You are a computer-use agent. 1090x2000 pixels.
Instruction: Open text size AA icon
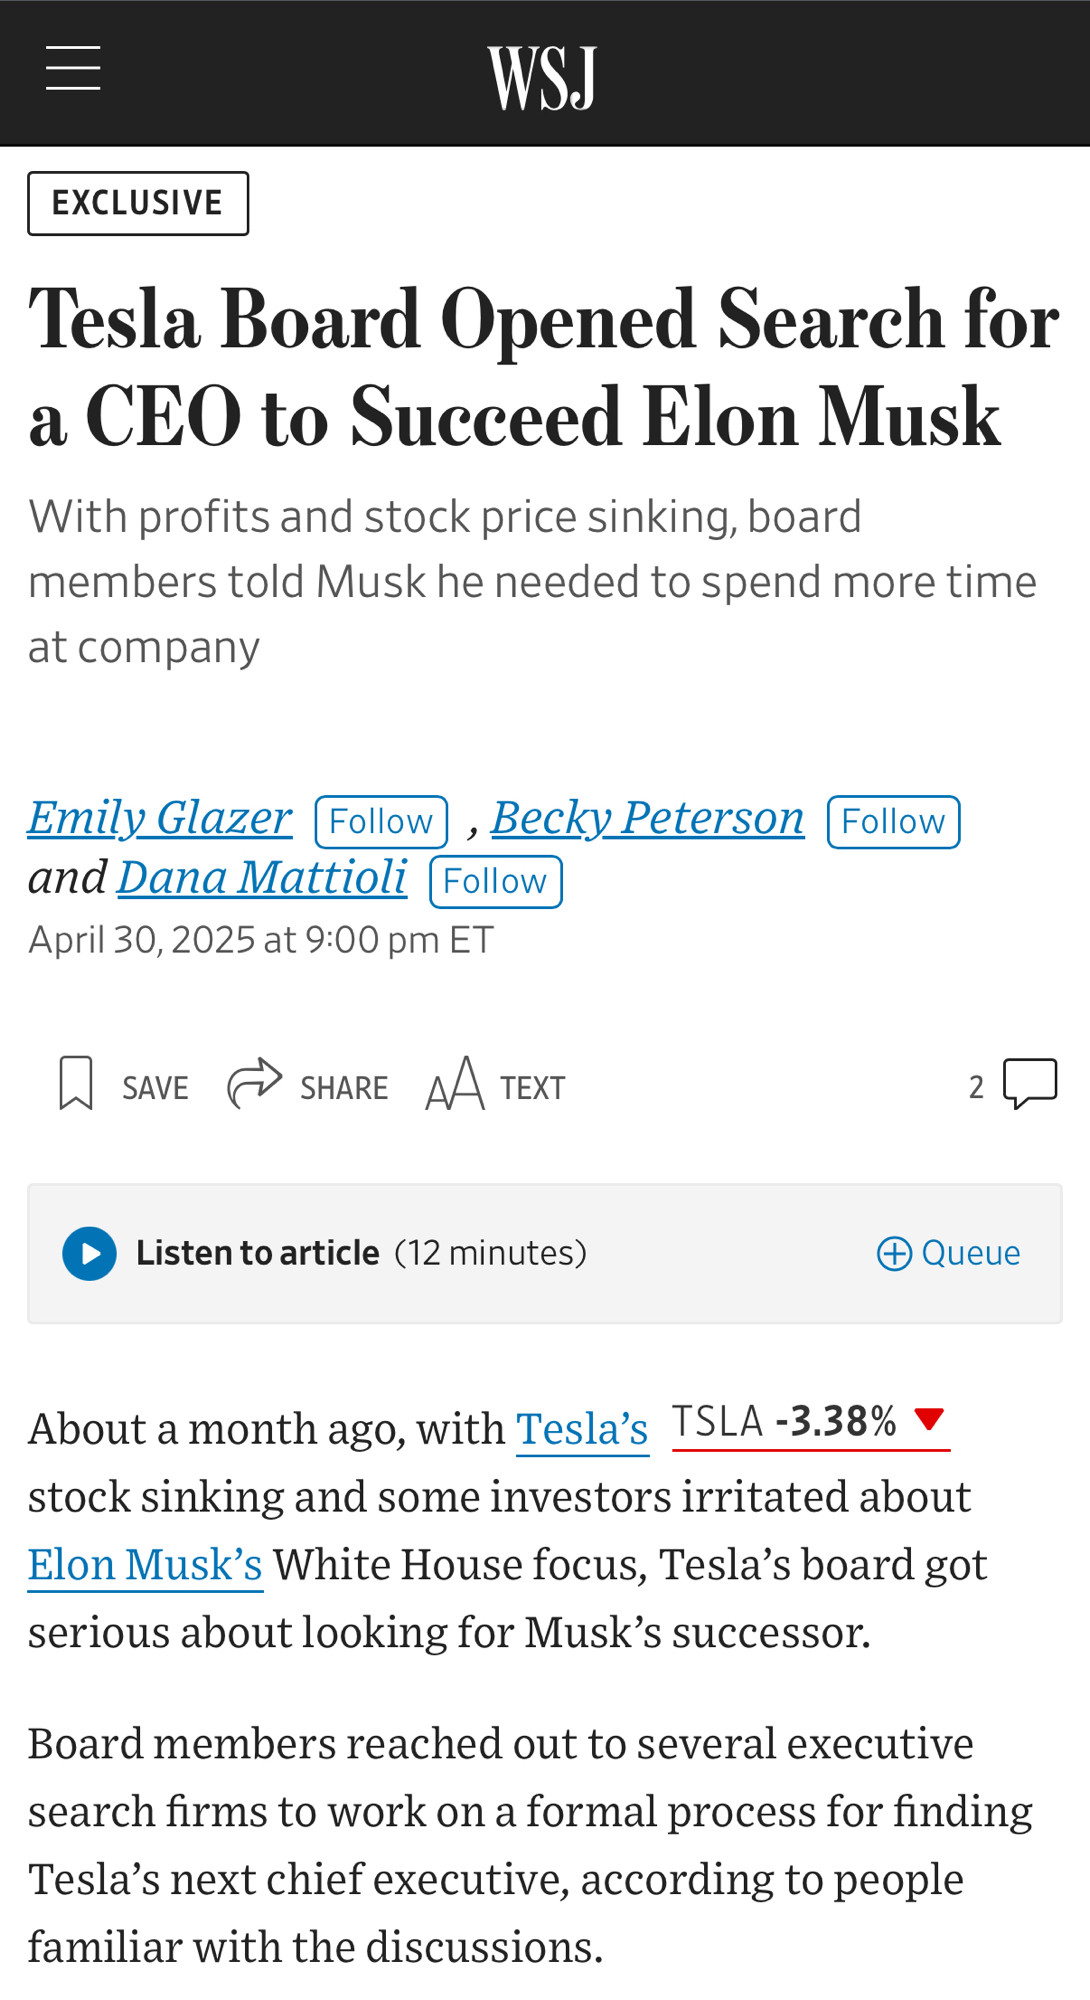pyautogui.click(x=455, y=1084)
